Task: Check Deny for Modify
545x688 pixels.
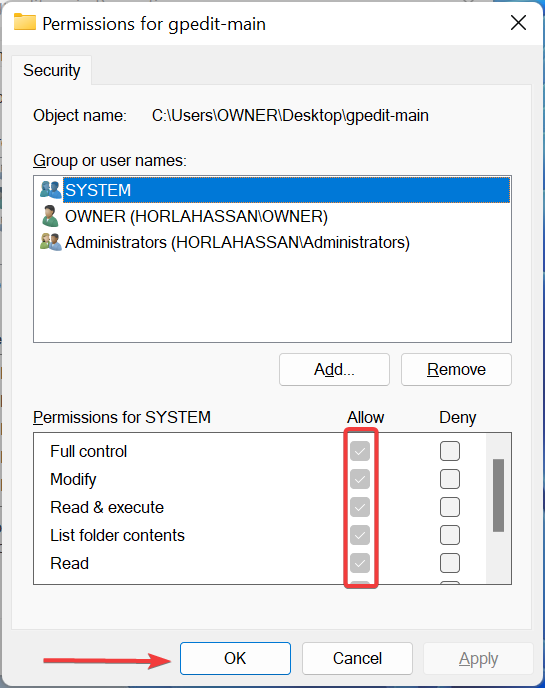Action: (x=450, y=479)
